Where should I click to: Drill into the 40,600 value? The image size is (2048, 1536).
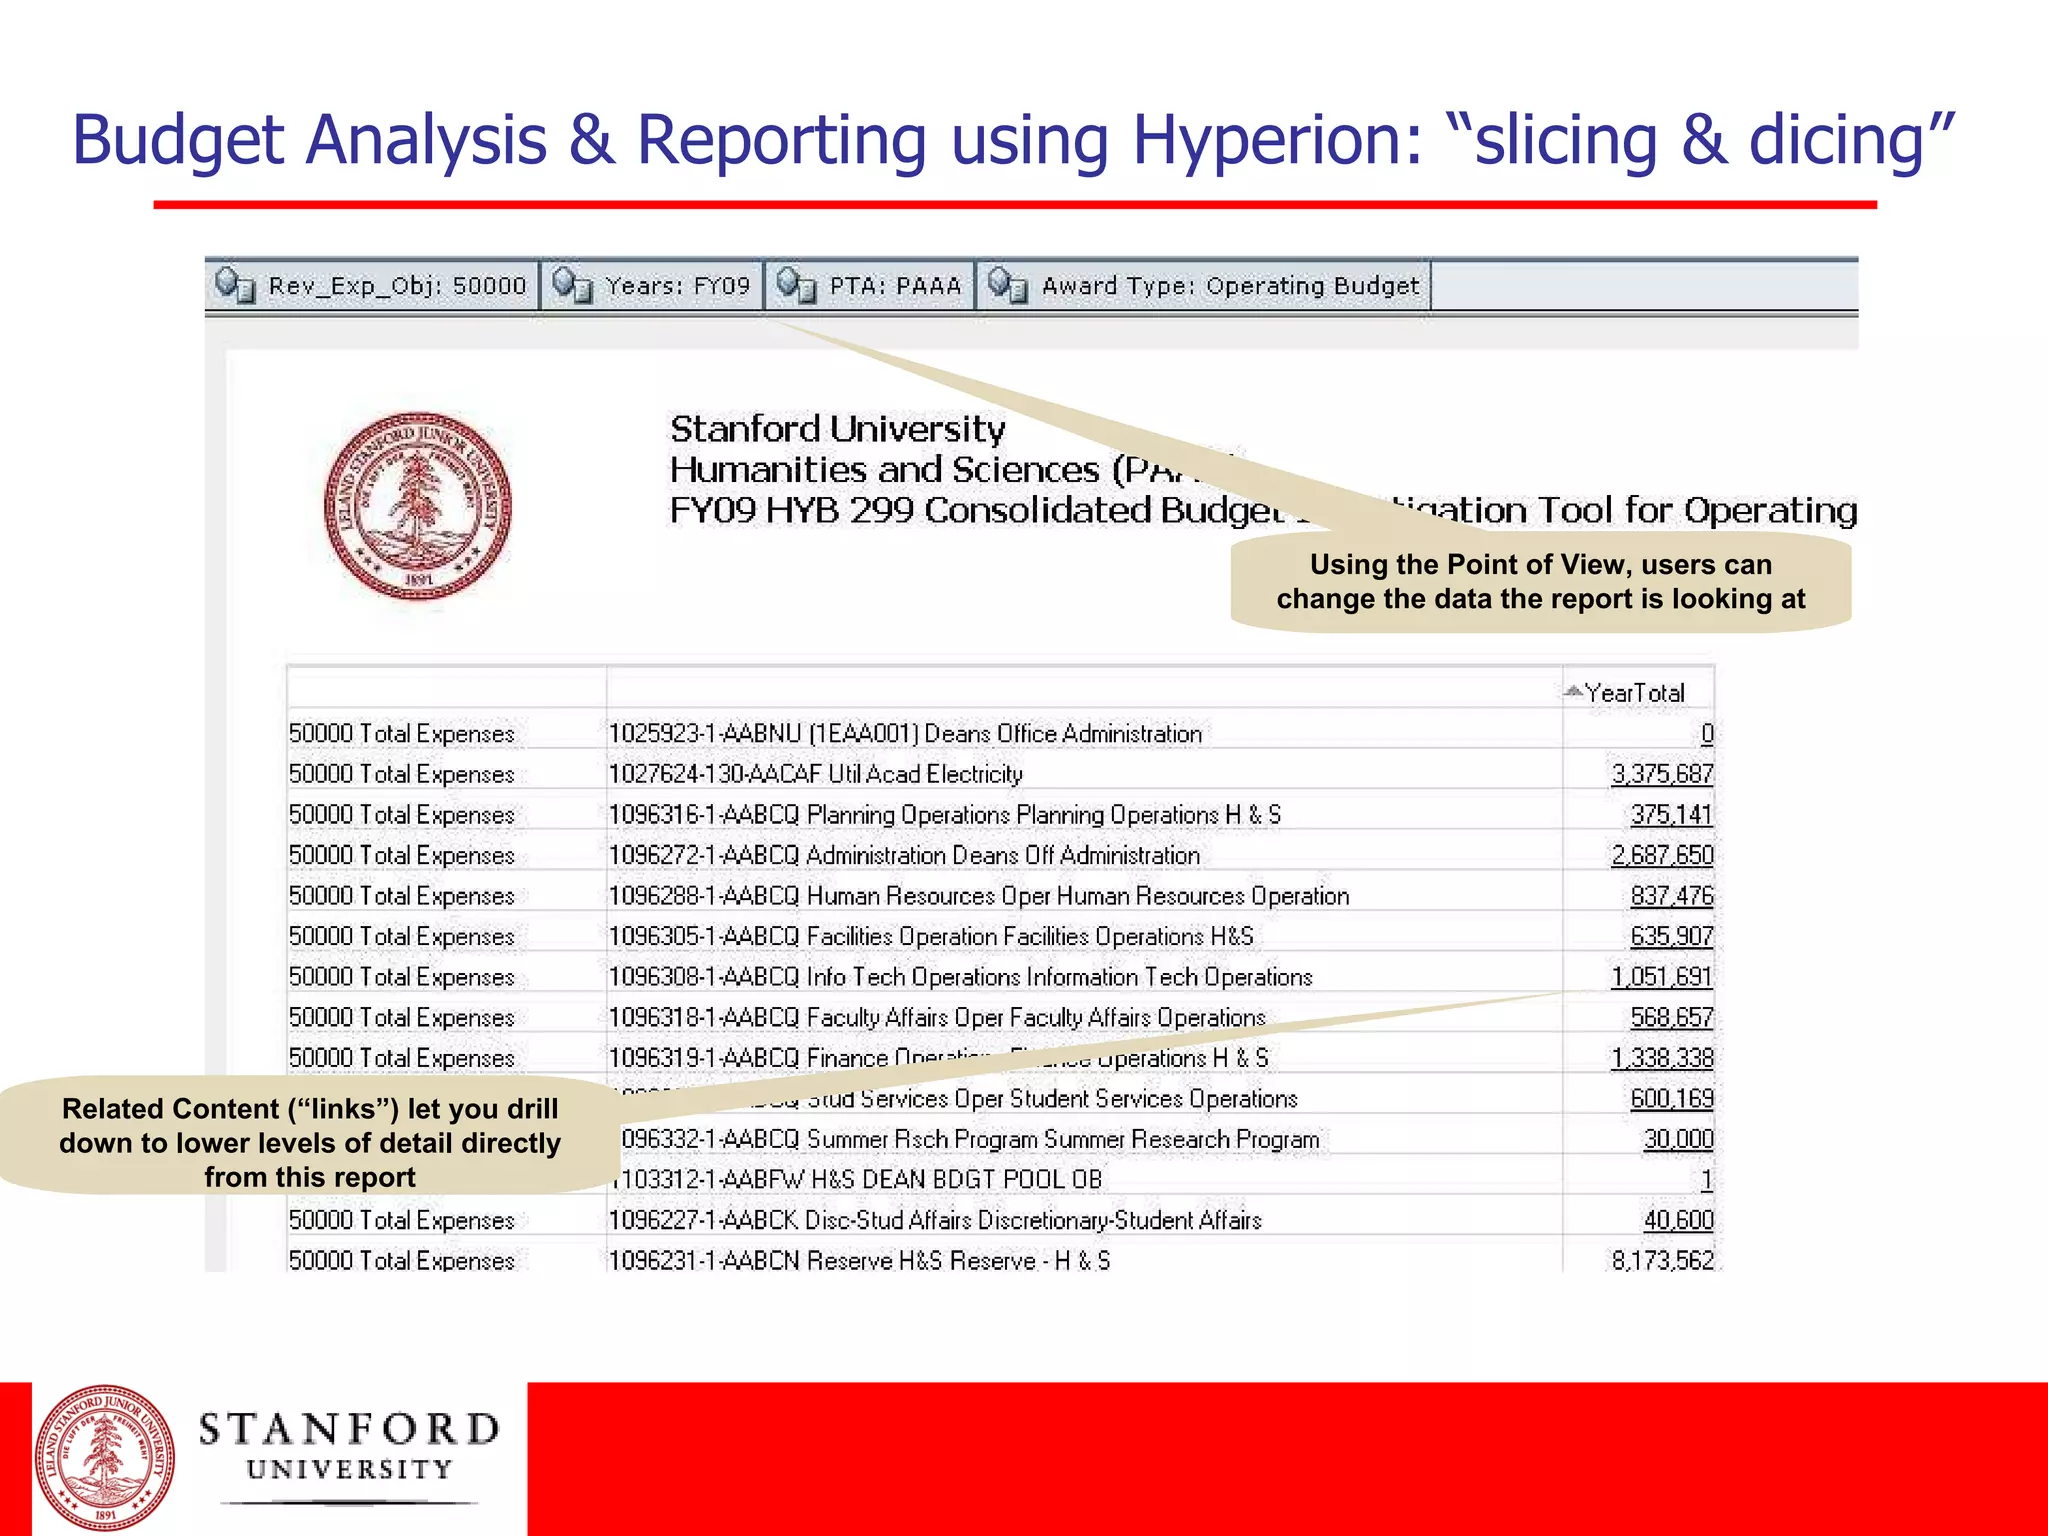[1679, 1220]
